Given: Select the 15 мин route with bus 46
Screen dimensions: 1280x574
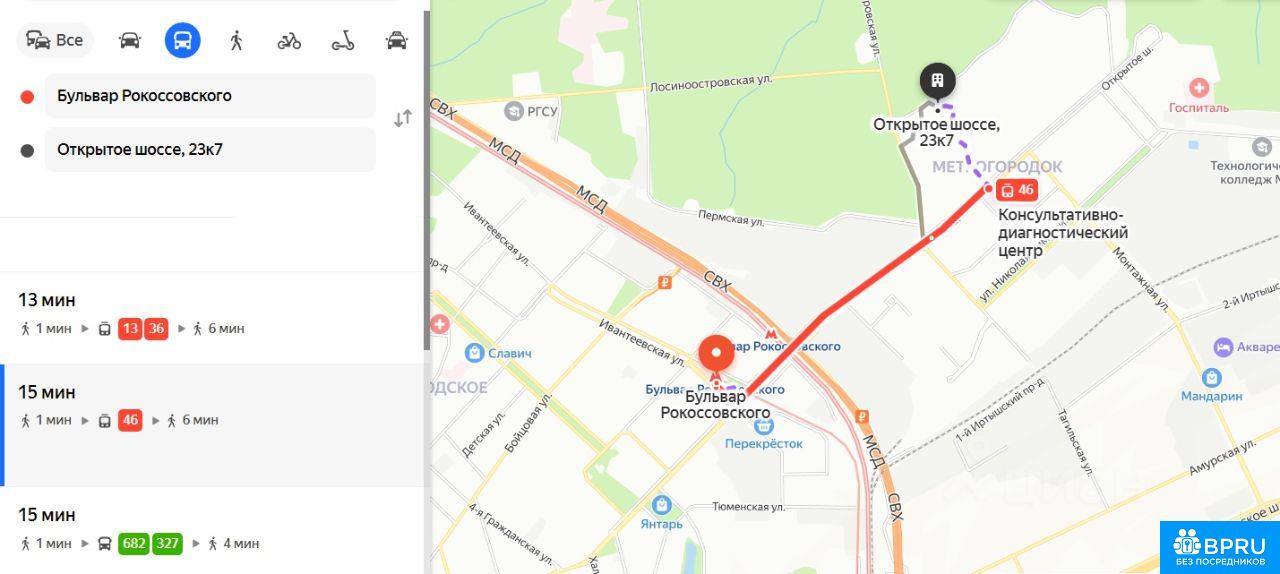Looking at the screenshot, I should click(x=213, y=425).
